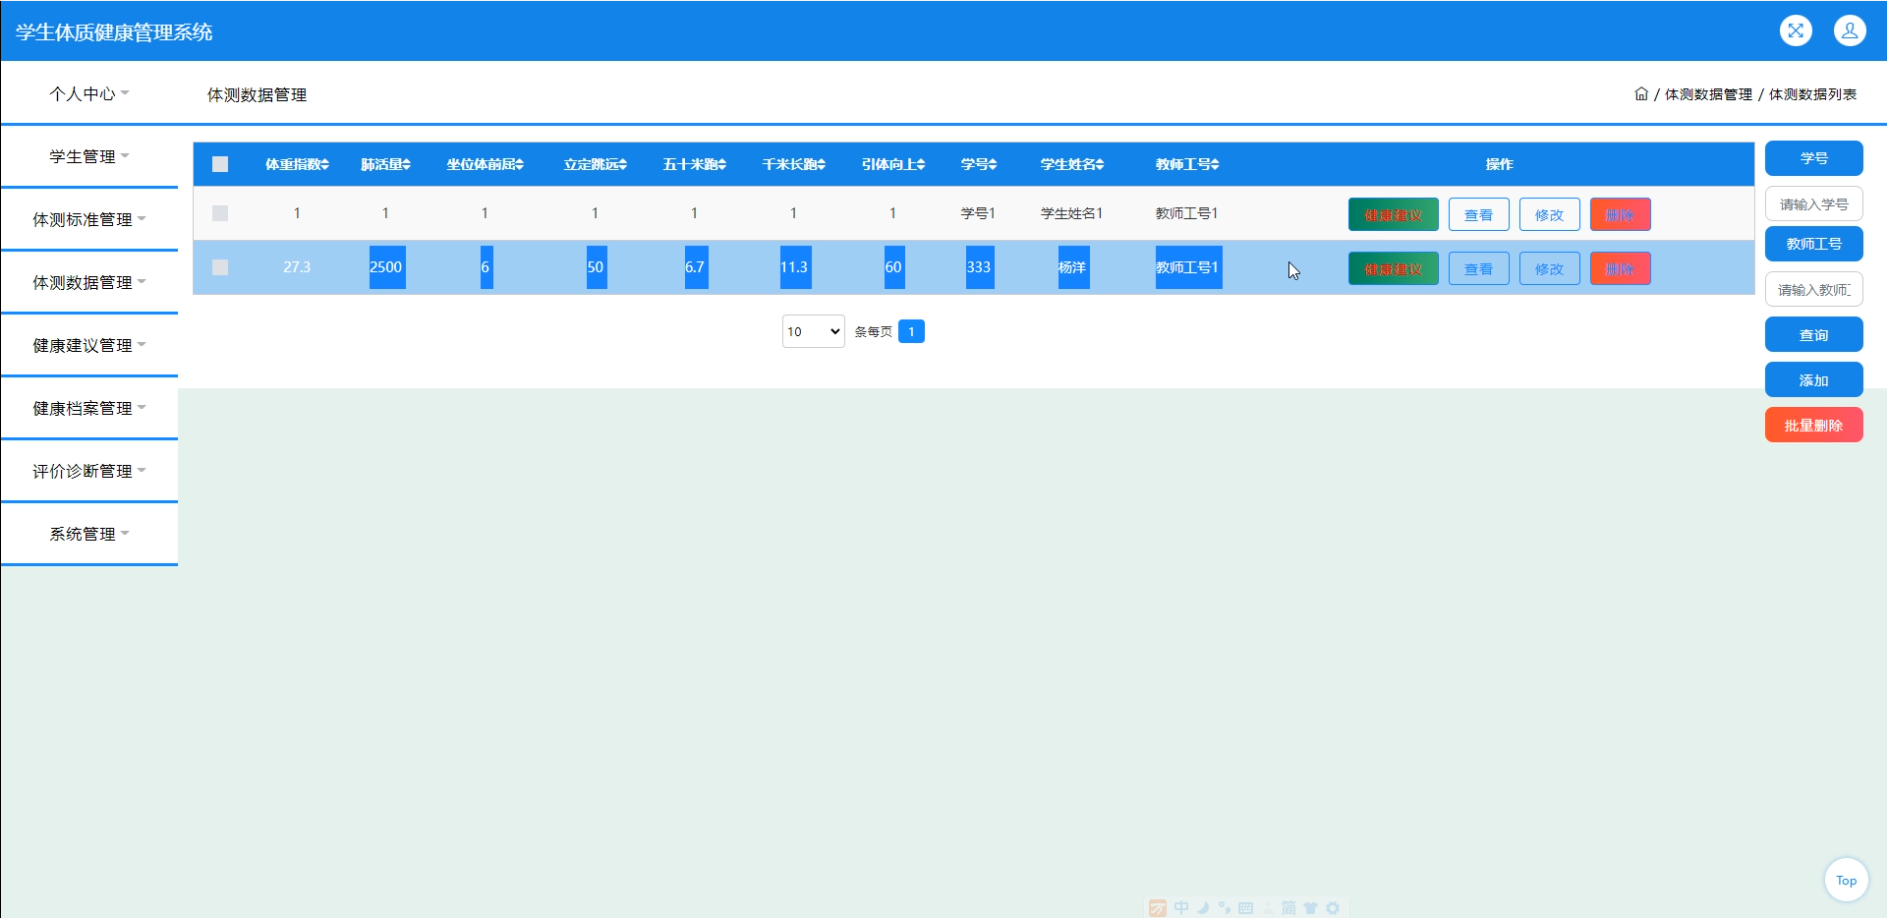Focus the 请输入学号 input field
Image resolution: width=1887 pixels, height=918 pixels.
coord(1813,204)
